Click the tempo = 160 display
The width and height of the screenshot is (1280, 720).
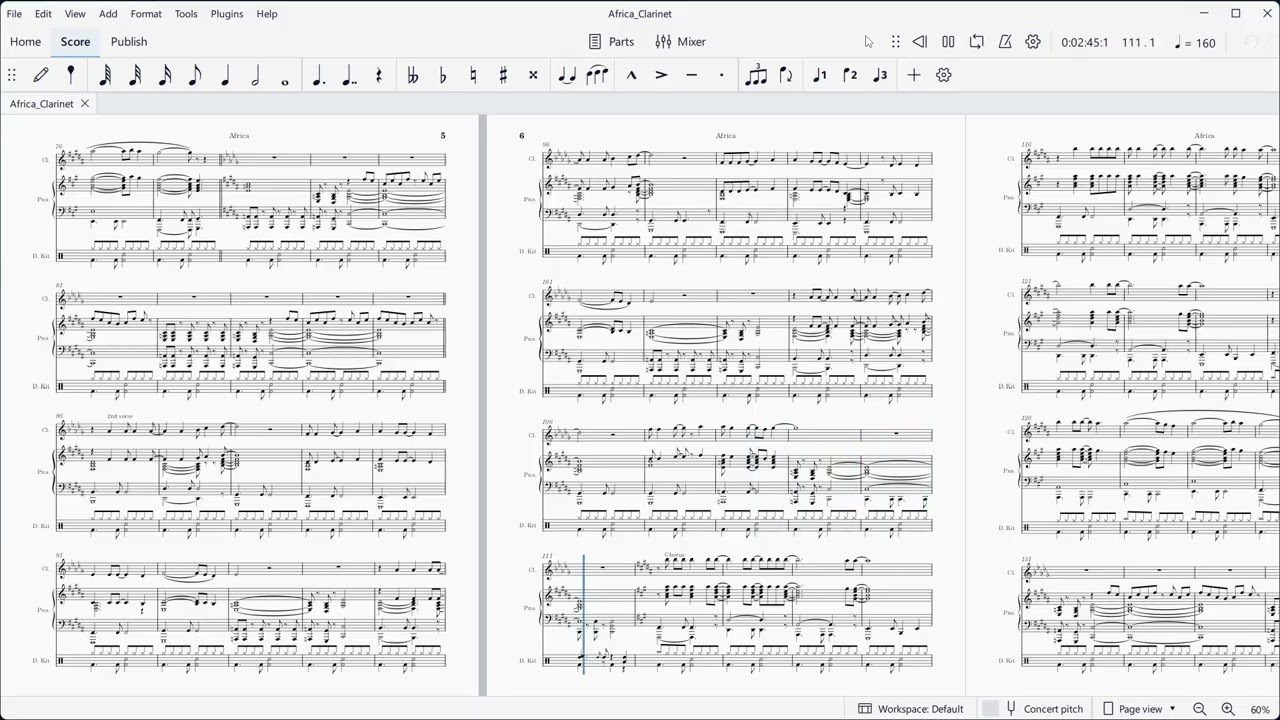point(1195,43)
